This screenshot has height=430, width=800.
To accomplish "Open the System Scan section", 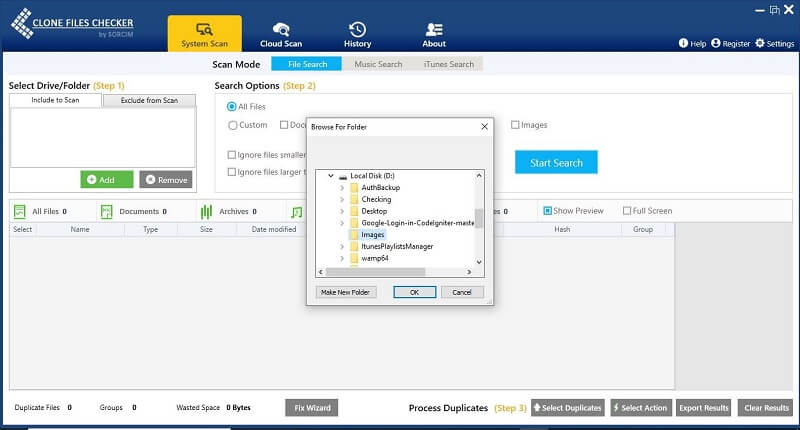I will coord(204,34).
